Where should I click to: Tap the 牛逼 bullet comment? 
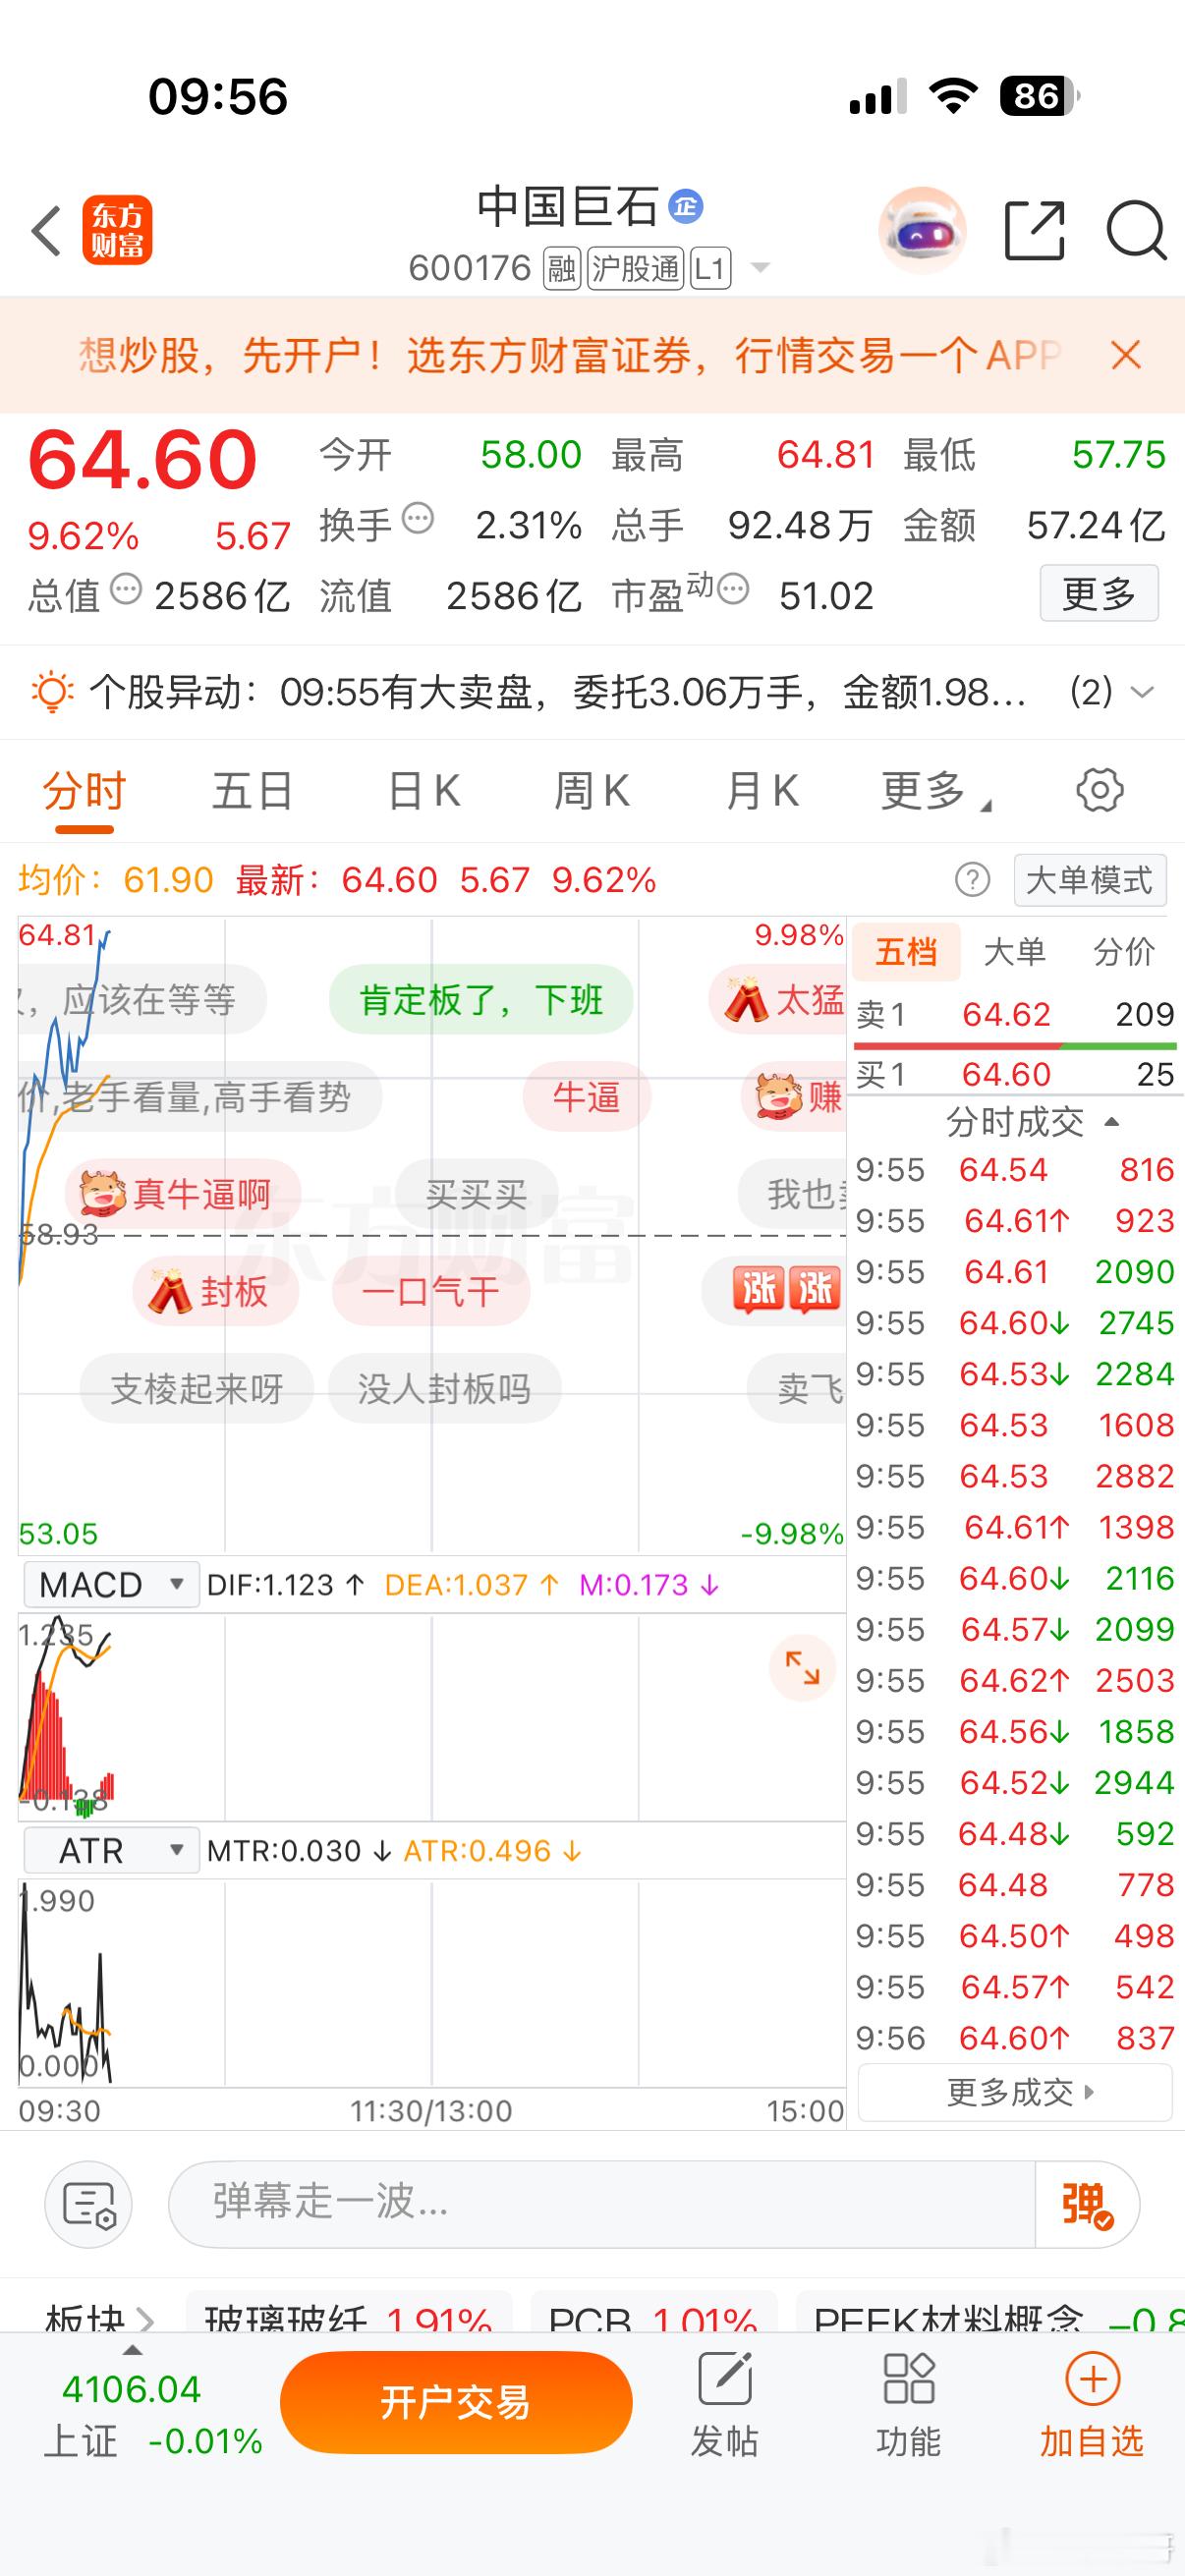[x=587, y=1097]
